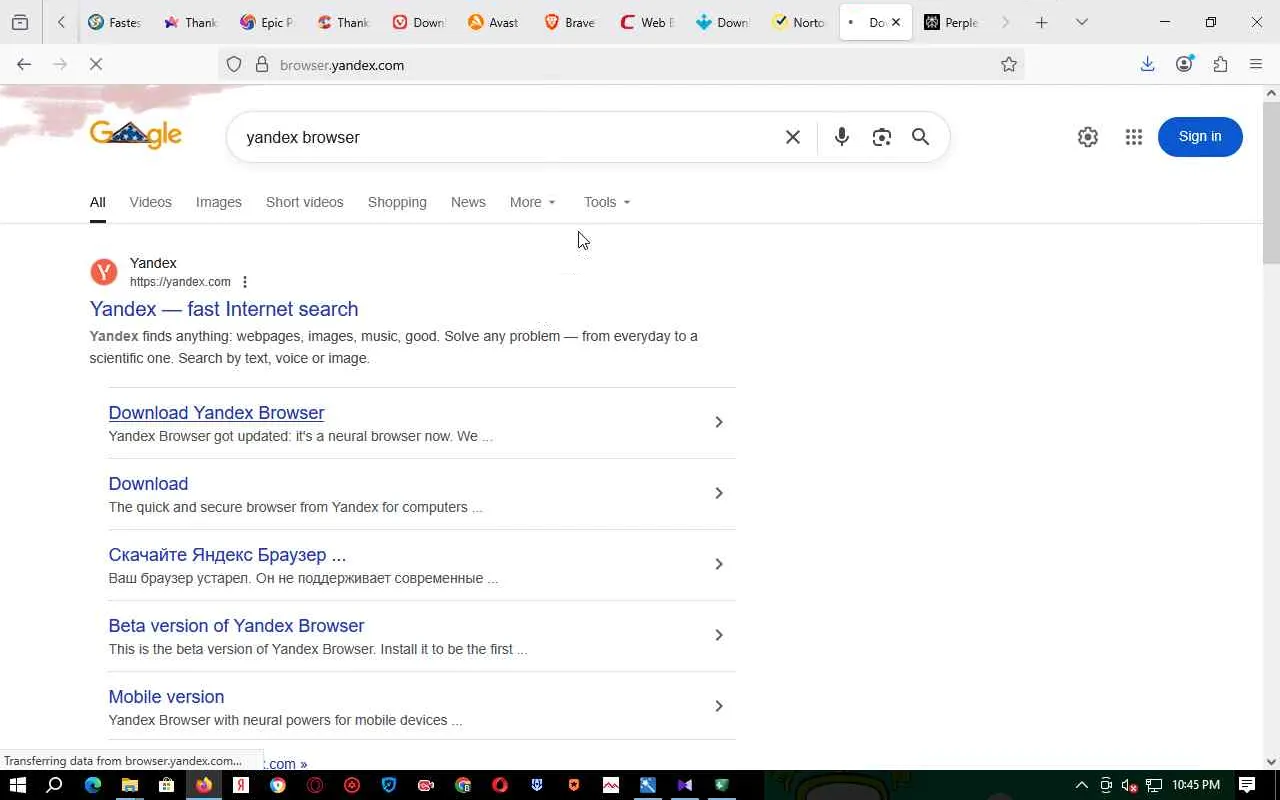This screenshot has height=800, width=1280.
Task: Open the 'Скачайте Яндекс Браузер' link
Action: coord(227,555)
